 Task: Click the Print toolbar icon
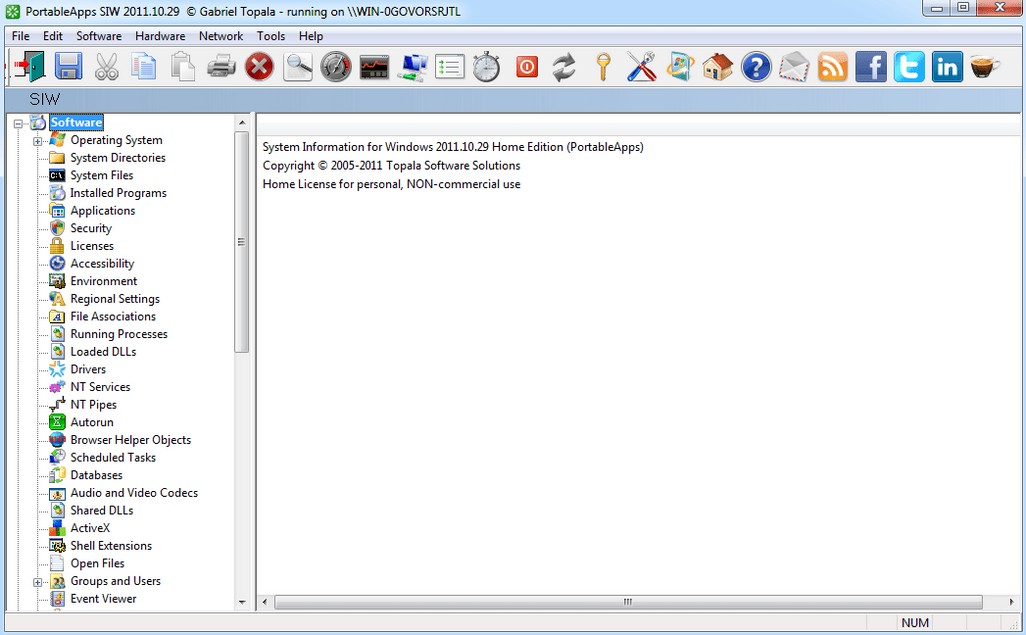pyautogui.click(x=221, y=67)
